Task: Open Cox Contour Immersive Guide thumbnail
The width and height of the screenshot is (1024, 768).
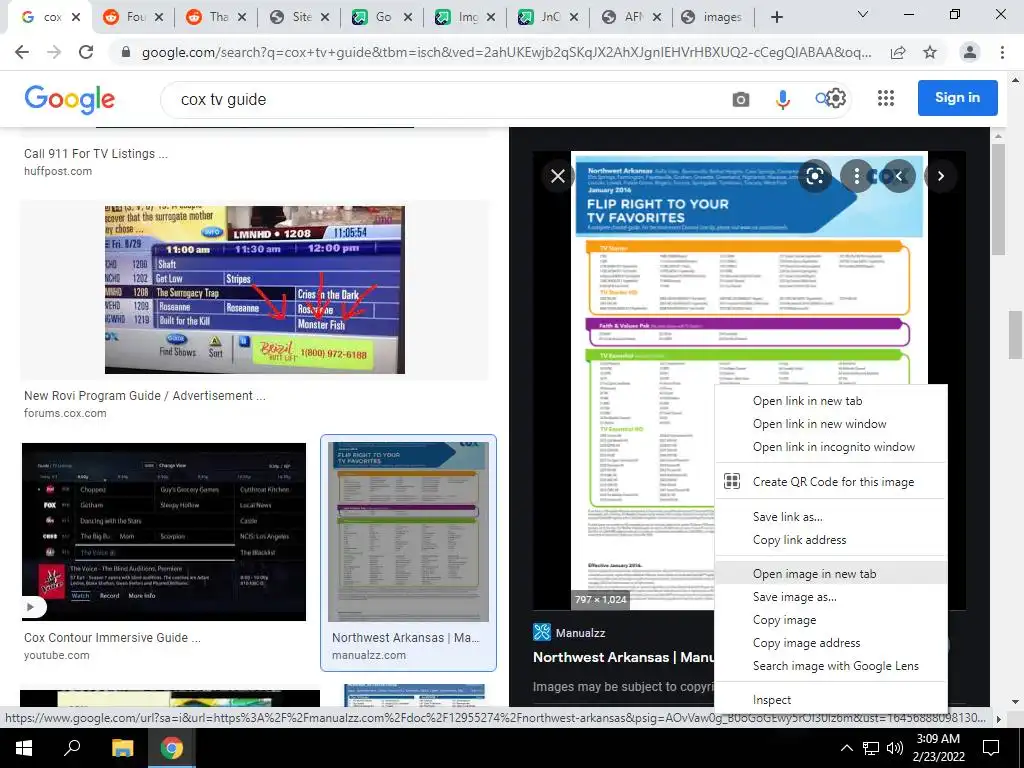Action: 164,532
